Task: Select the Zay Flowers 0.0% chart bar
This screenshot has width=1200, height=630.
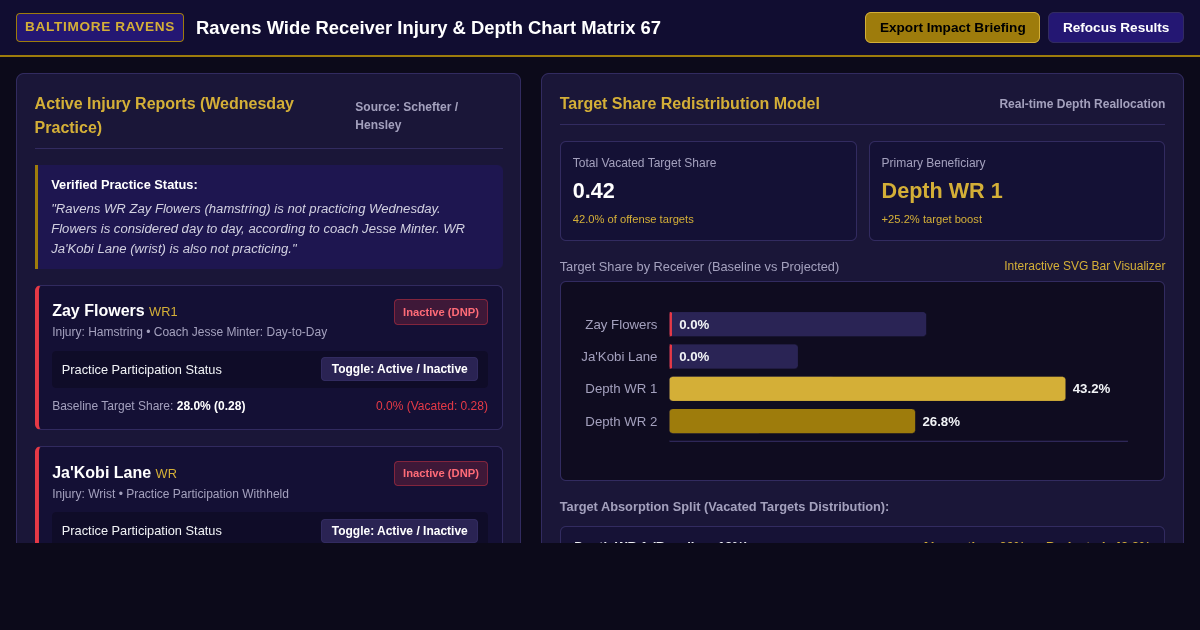Action: [x=798, y=324]
